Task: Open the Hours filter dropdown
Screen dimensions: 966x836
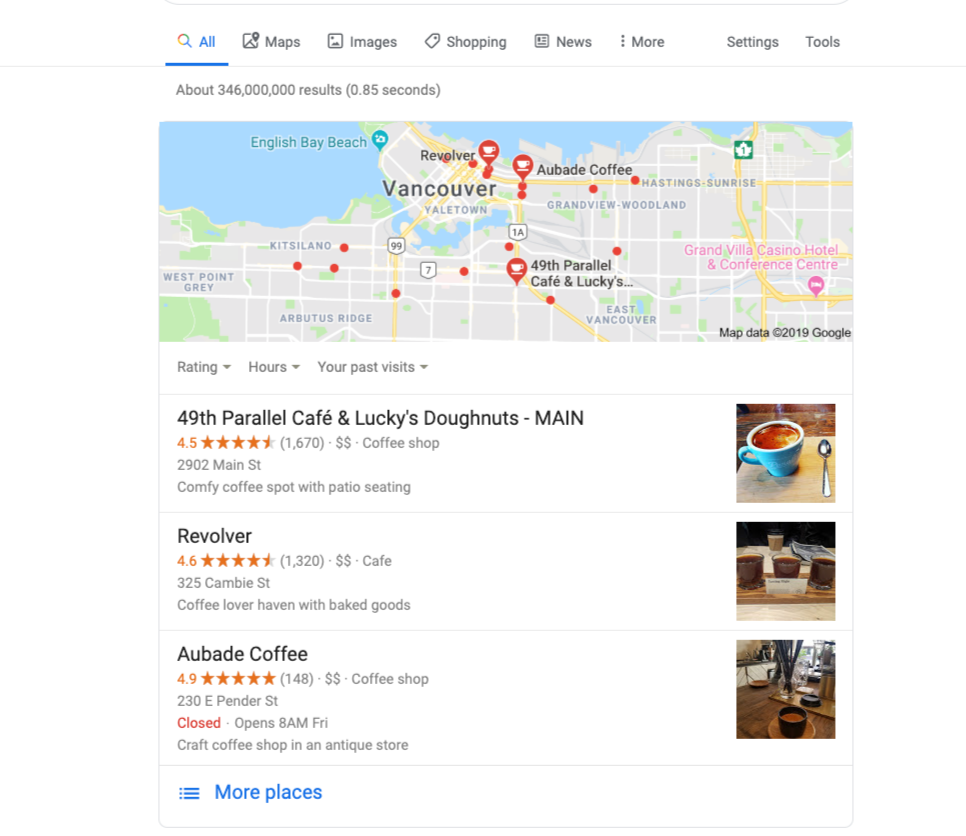Action: coord(274,367)
